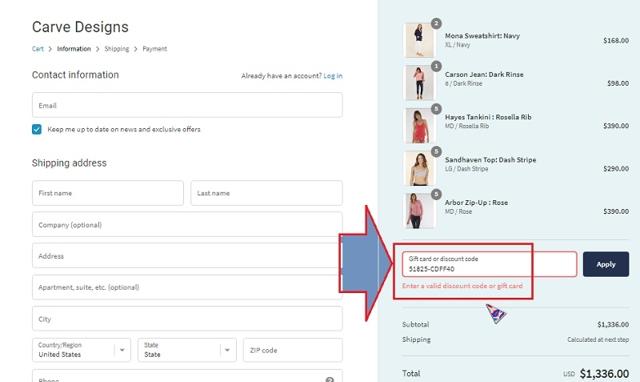This screenshot has width=640, height=382.
Task: Click the $98.00 price
Action: pos(618,83)
